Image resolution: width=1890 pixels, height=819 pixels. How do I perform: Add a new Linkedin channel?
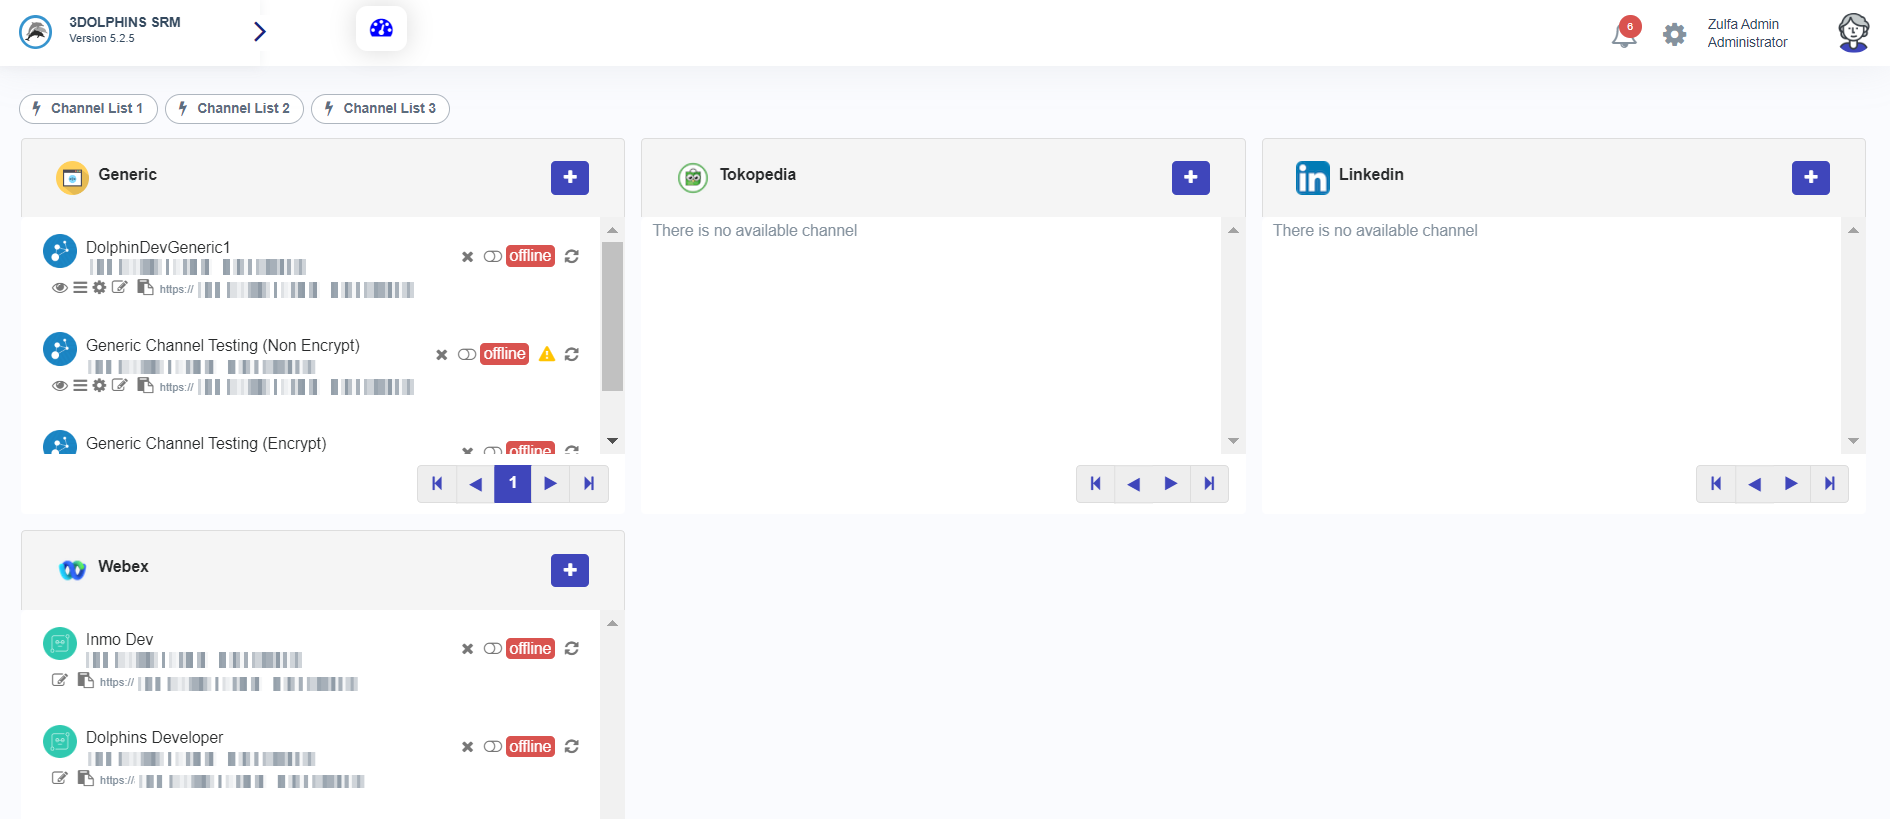coord(1810,177)
